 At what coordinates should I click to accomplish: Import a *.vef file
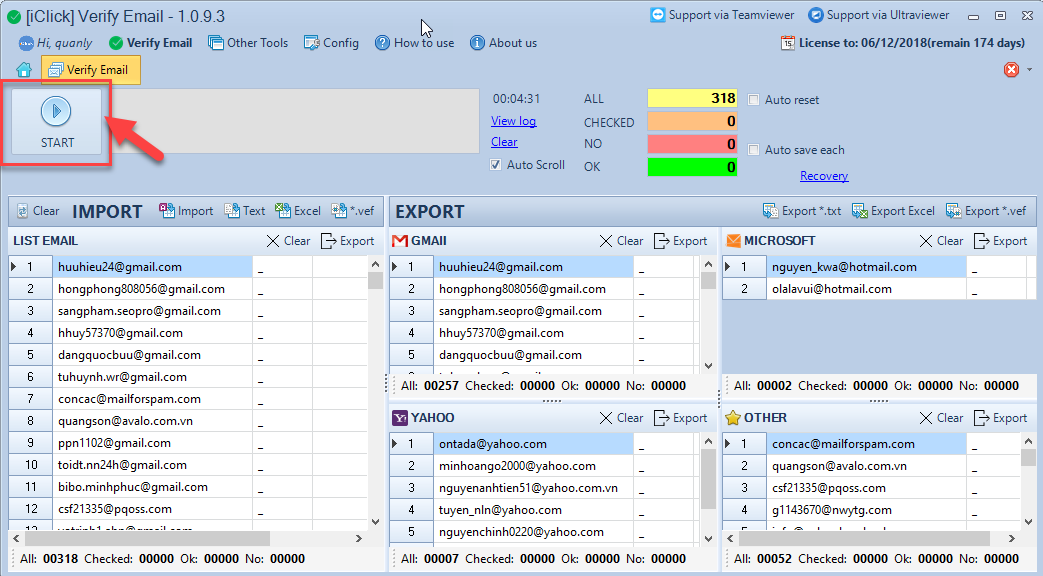(x=353, y=211)
